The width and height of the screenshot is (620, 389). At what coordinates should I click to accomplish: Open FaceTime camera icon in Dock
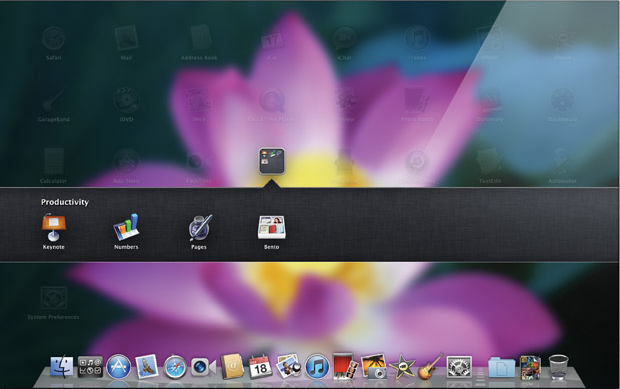point(203,367)
